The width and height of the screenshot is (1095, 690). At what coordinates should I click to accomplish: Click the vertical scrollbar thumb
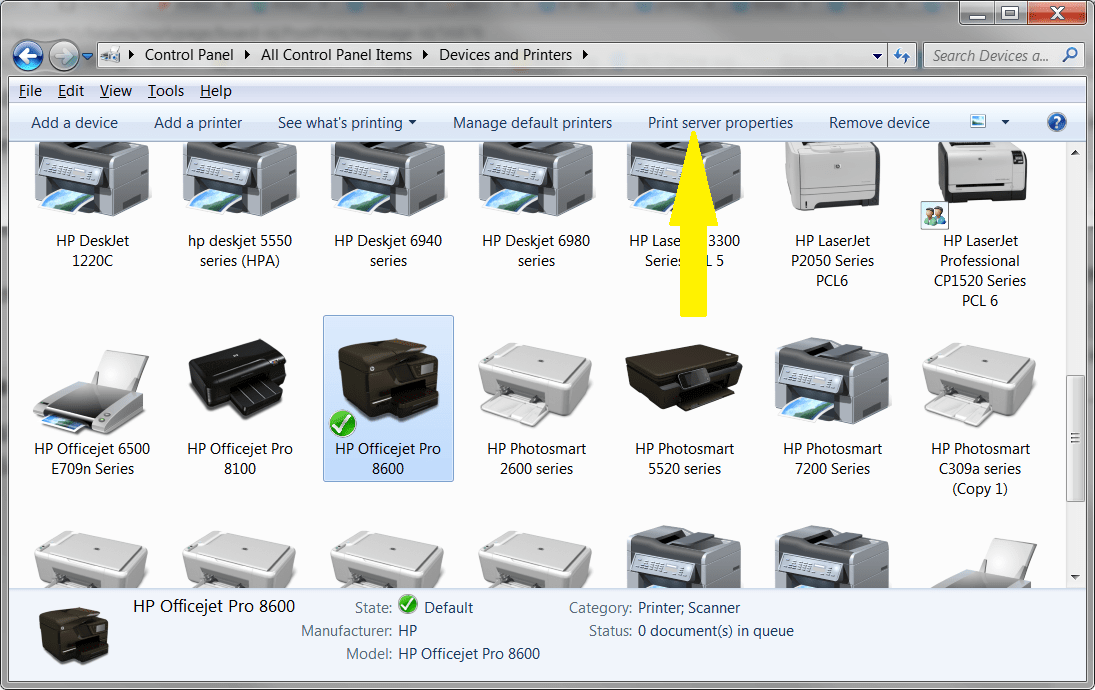click(1075, 438)
